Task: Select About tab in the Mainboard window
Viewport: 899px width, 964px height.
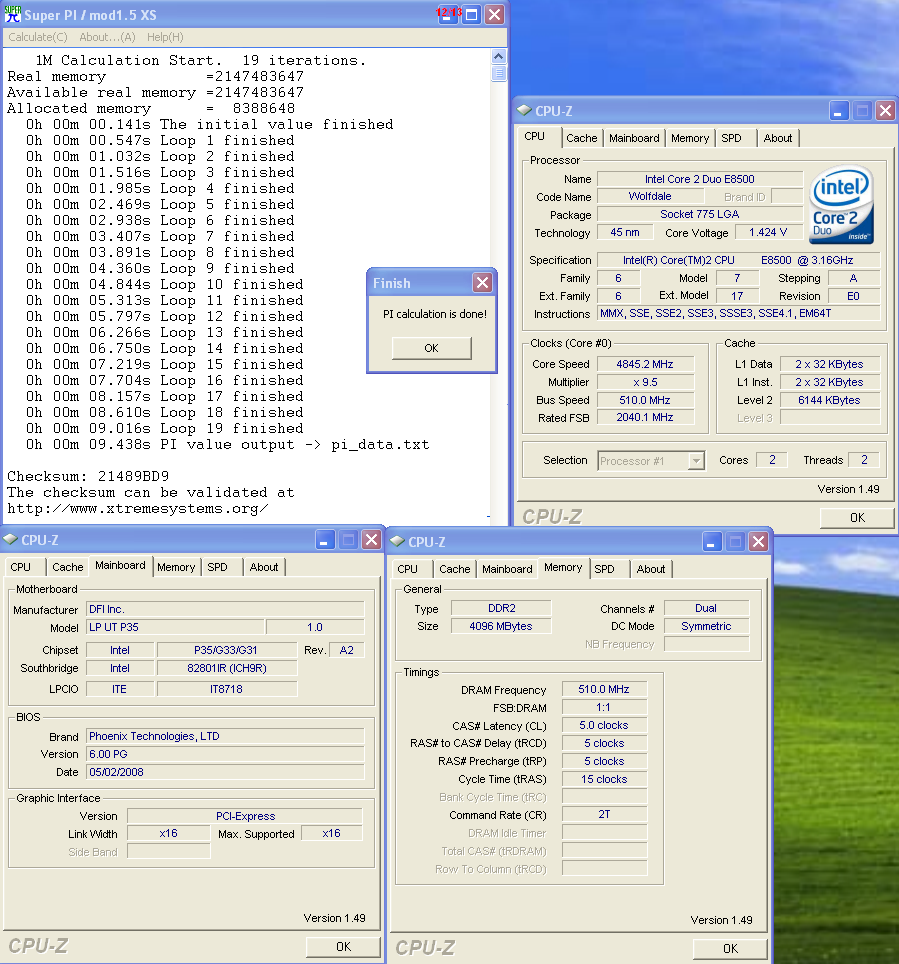Action: (x=264, y=567)
